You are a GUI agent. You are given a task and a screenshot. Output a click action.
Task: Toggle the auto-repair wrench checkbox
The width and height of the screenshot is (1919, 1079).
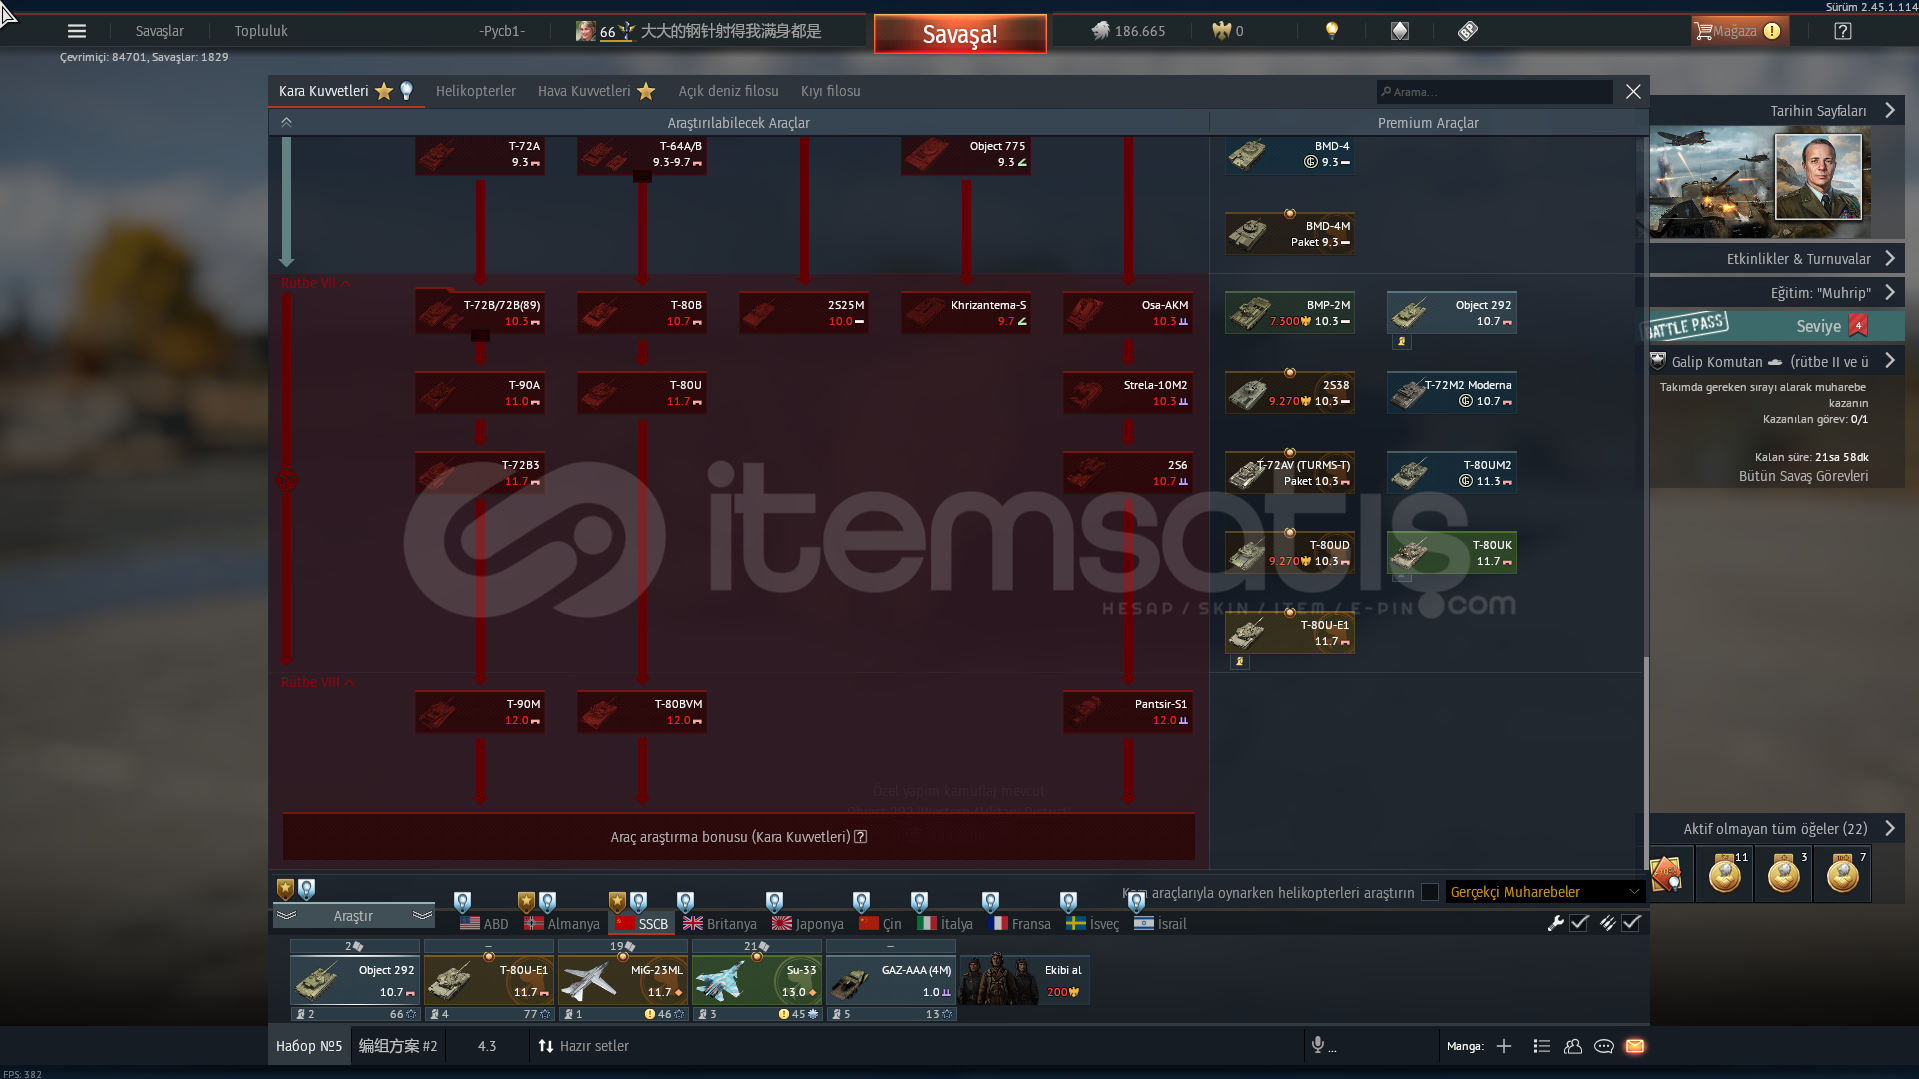1579,923
